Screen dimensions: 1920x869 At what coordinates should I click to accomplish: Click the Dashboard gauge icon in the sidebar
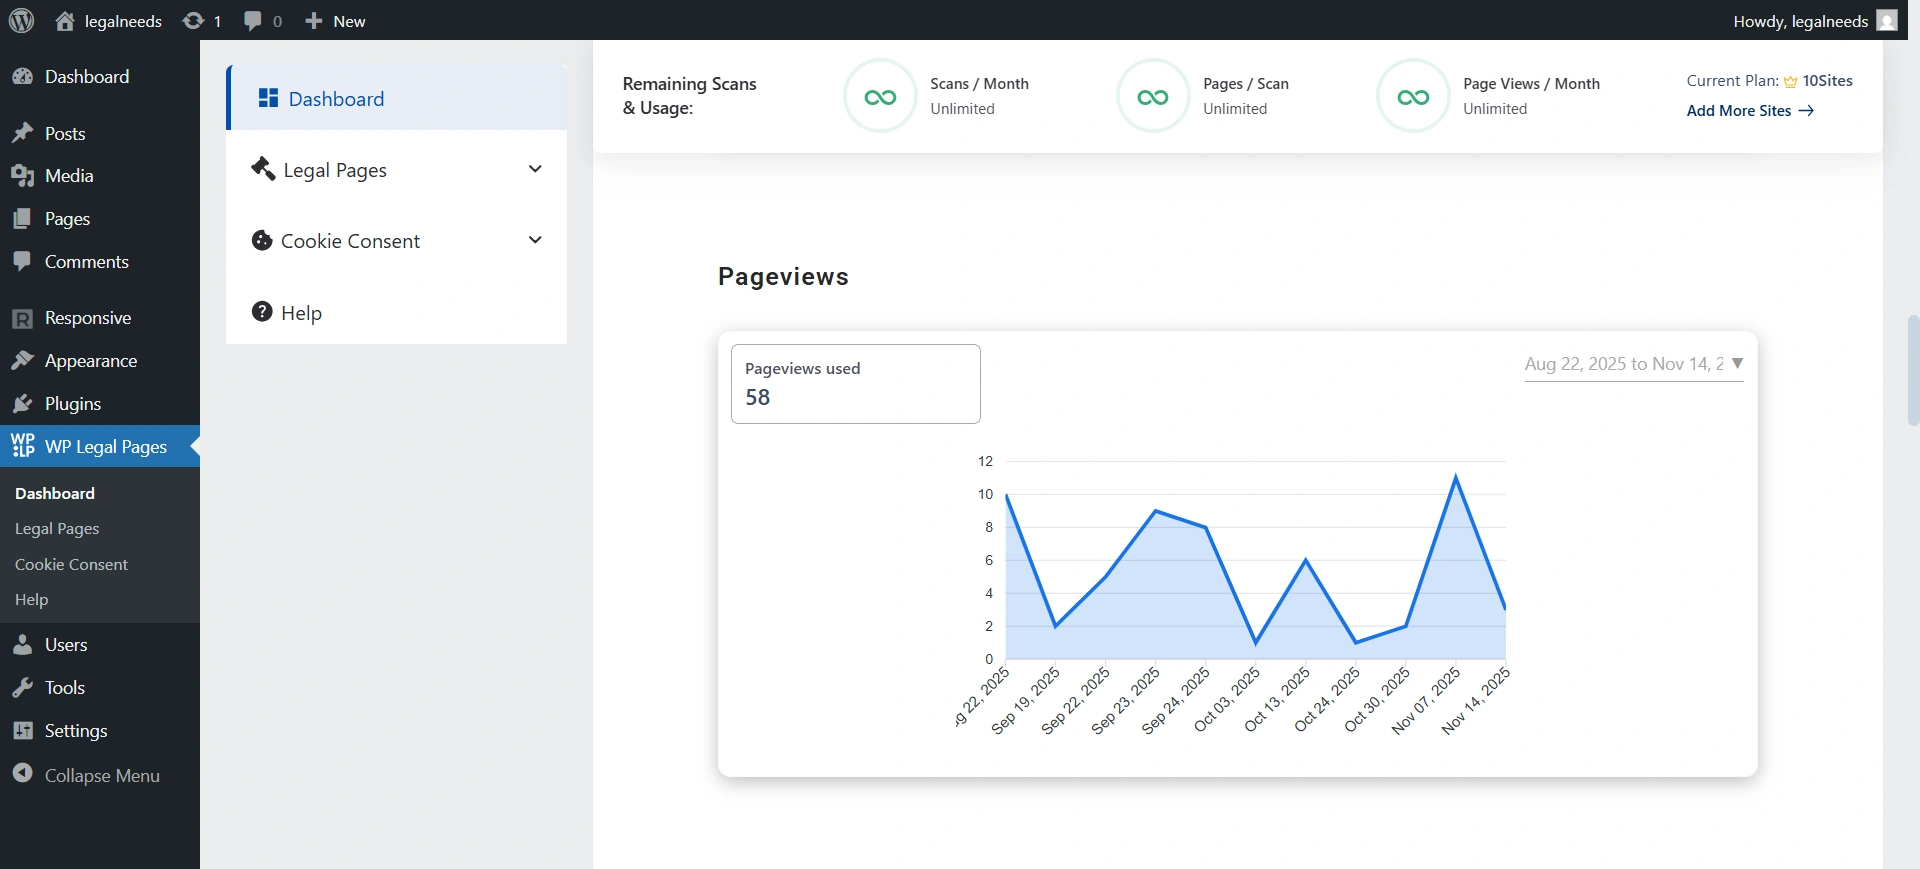23,77
